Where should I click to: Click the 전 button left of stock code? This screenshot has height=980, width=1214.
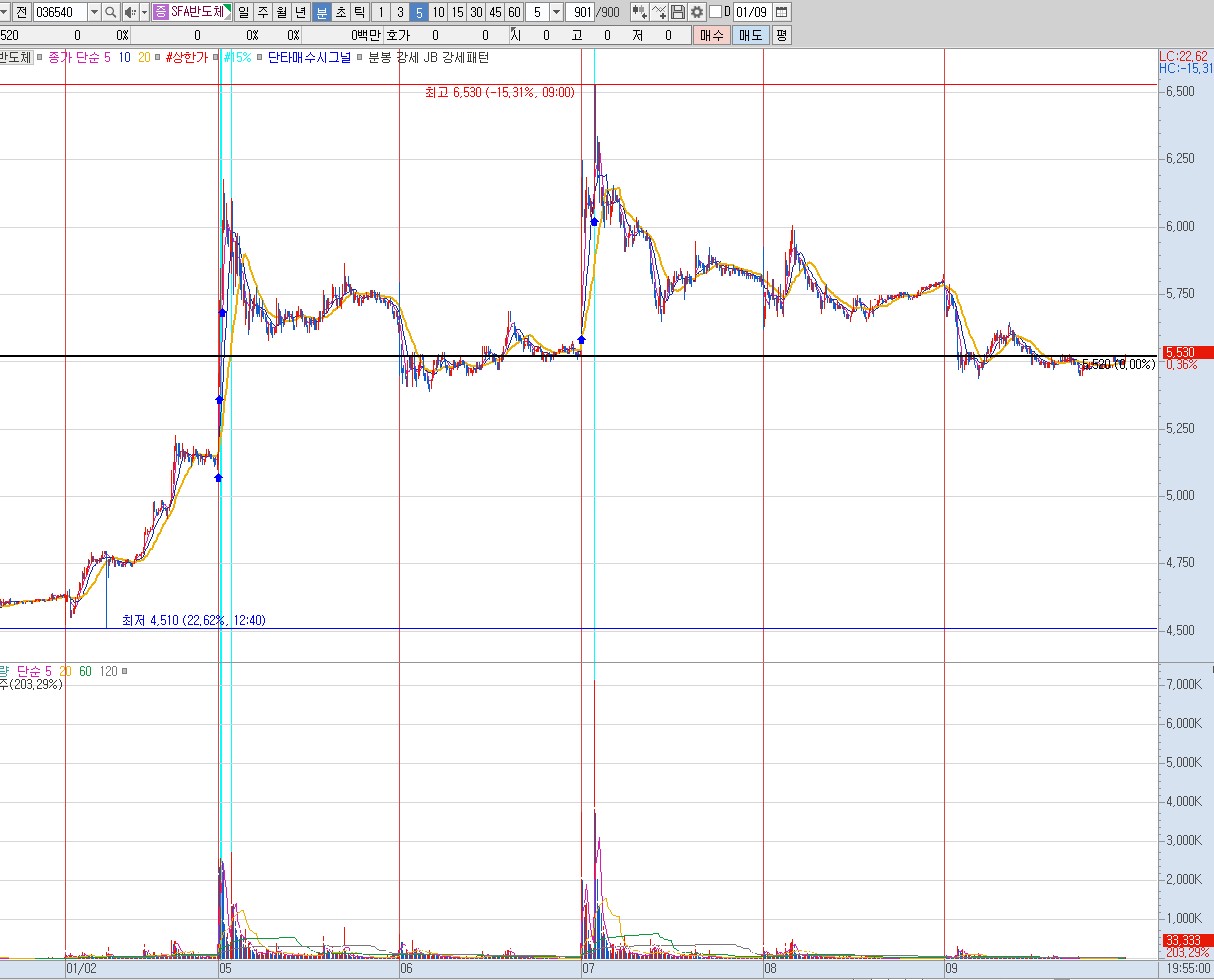click(21, 12)
